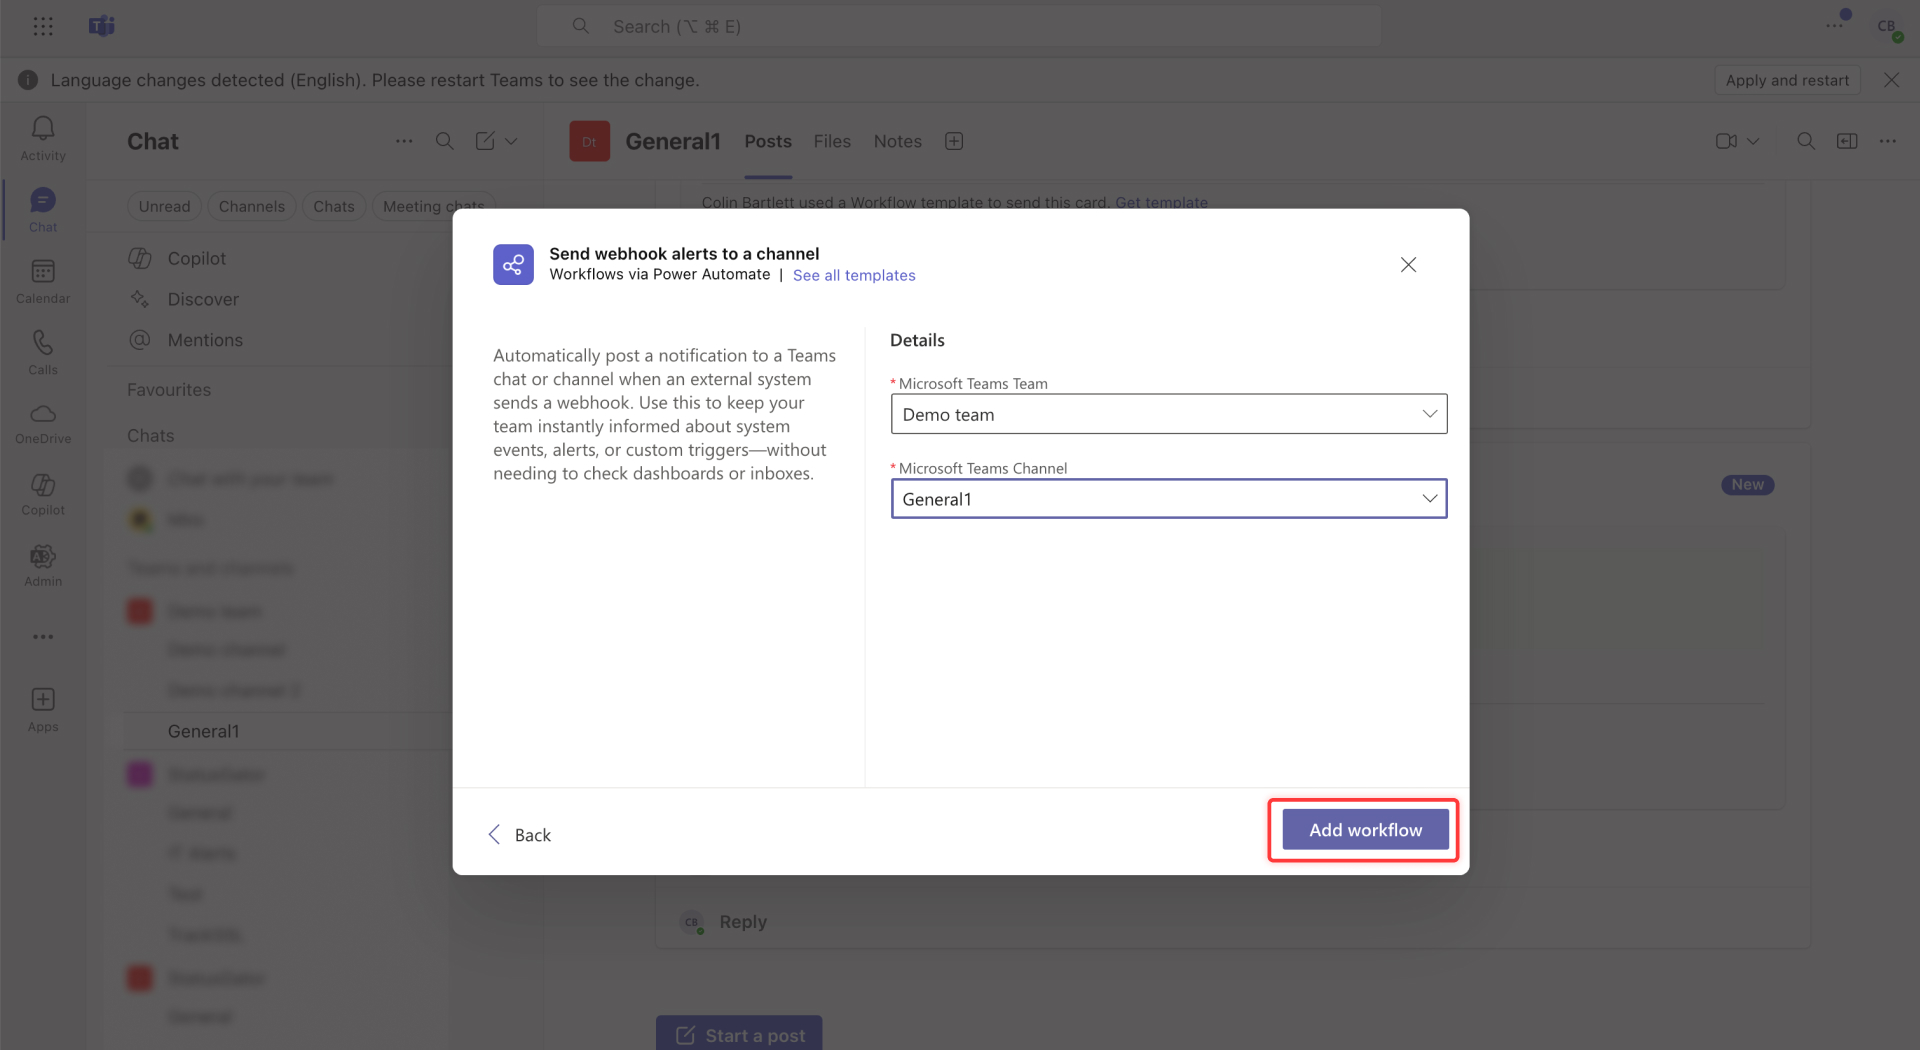Click Apply and restart button
The image size is (1920, 1050).
(1787, 80)
